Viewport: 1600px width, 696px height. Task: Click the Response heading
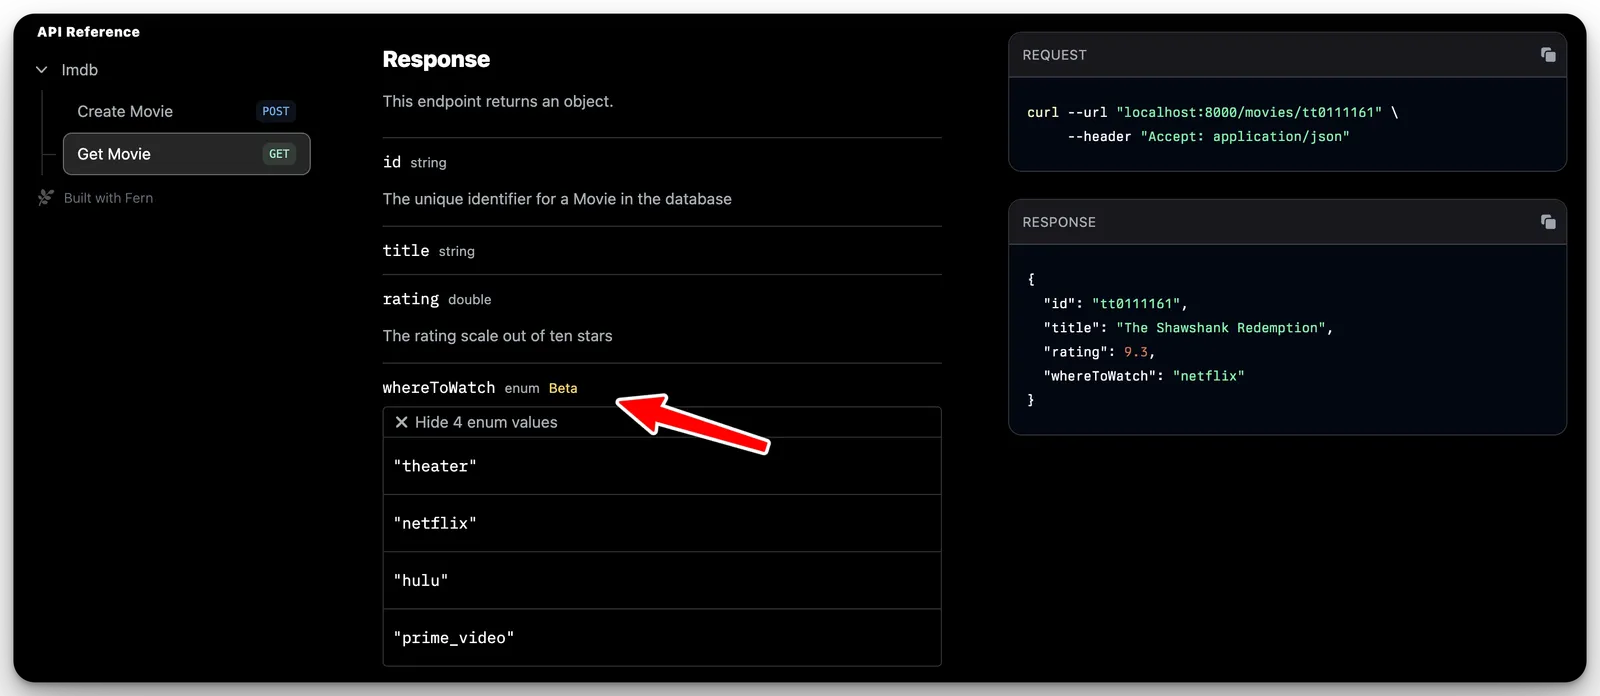click(x=436, y=59)
